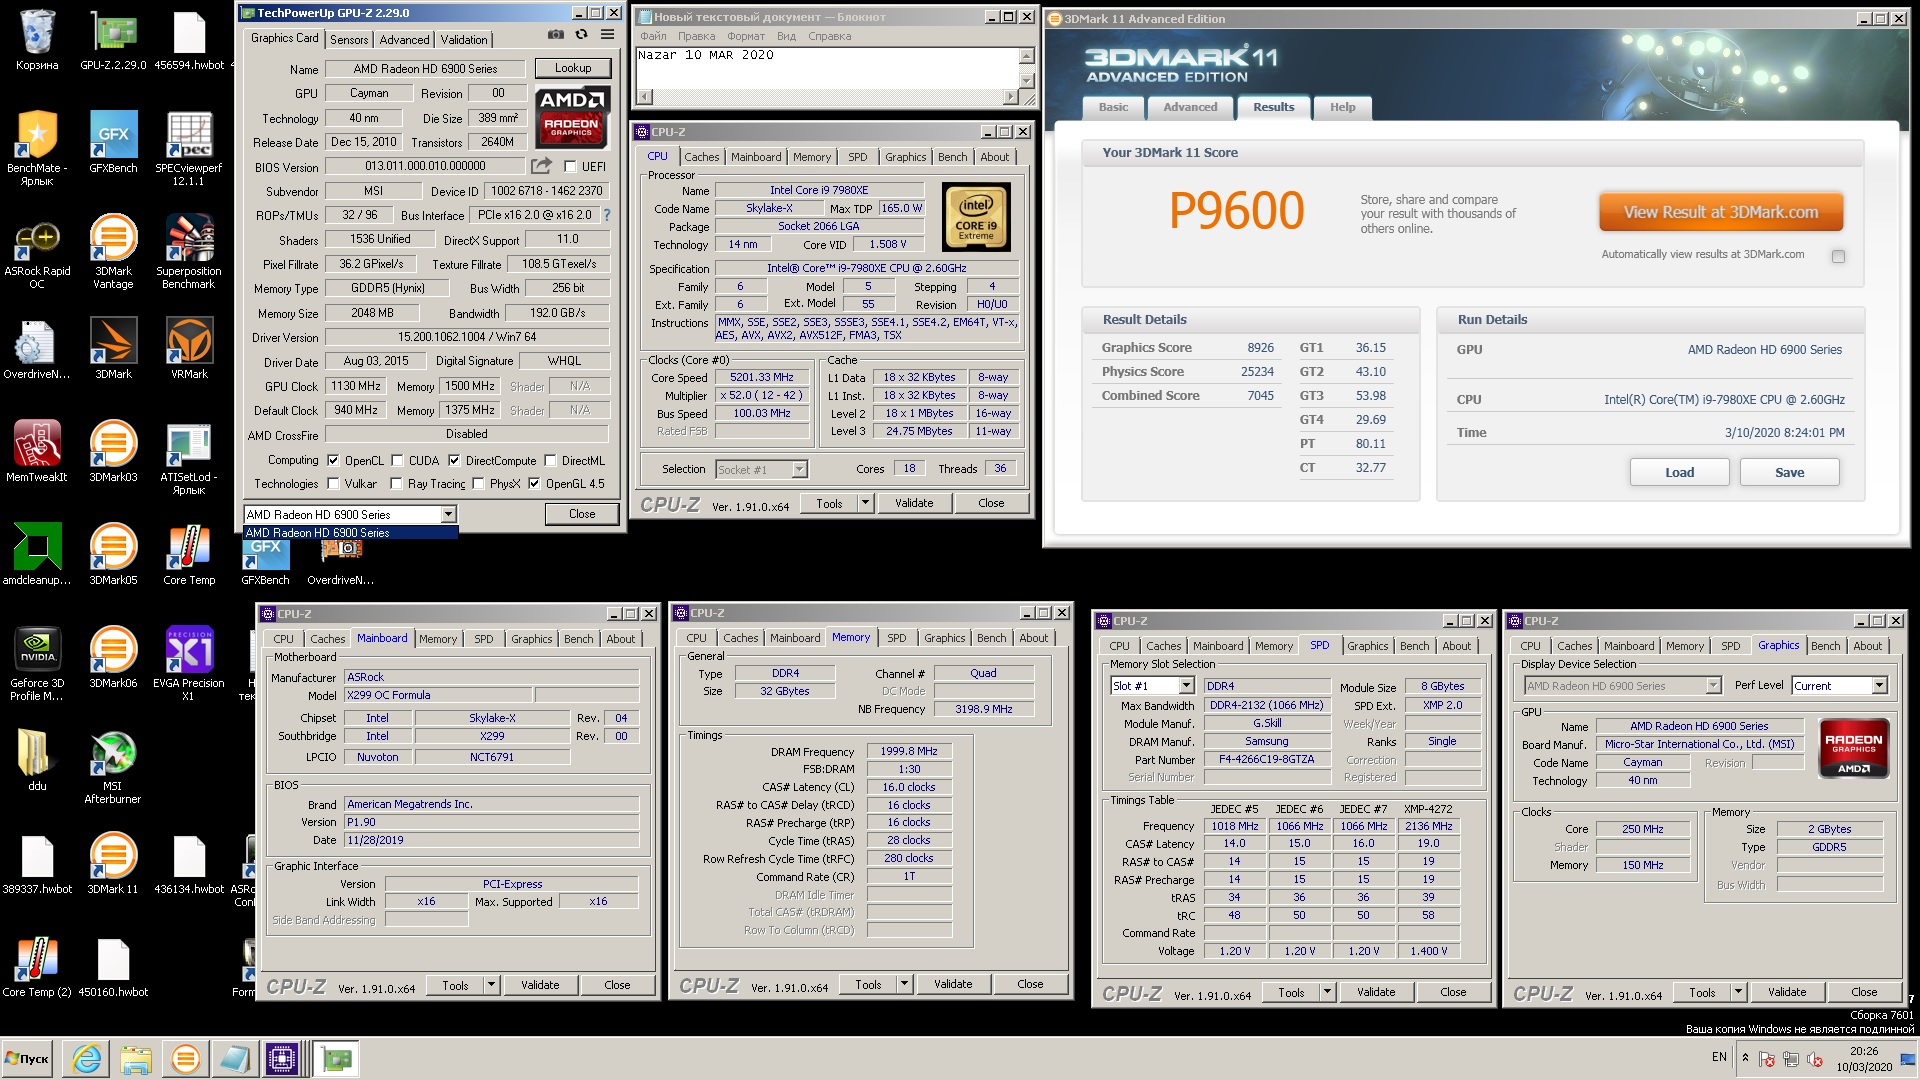
Task: Open Caches tab in CPU-Z CPU window
Action: click(701, 157)
